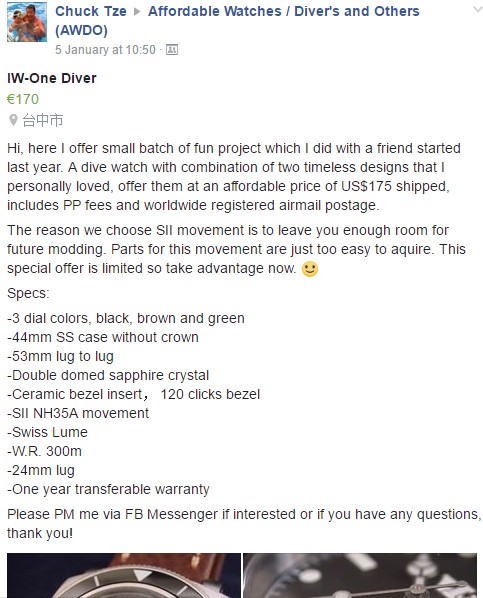The height and width of the screenshot is (598, 483).
Task: Click the One year transferable warranty line
Action: pos(108,489)
